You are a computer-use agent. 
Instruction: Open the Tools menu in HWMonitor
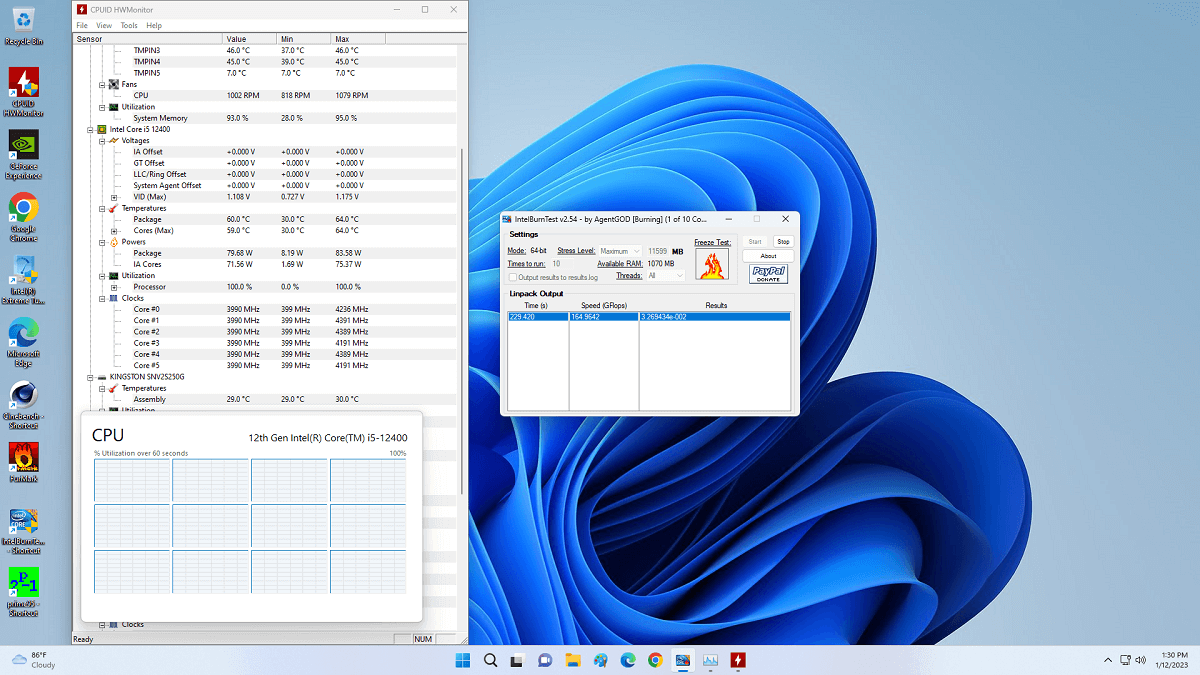129,25
